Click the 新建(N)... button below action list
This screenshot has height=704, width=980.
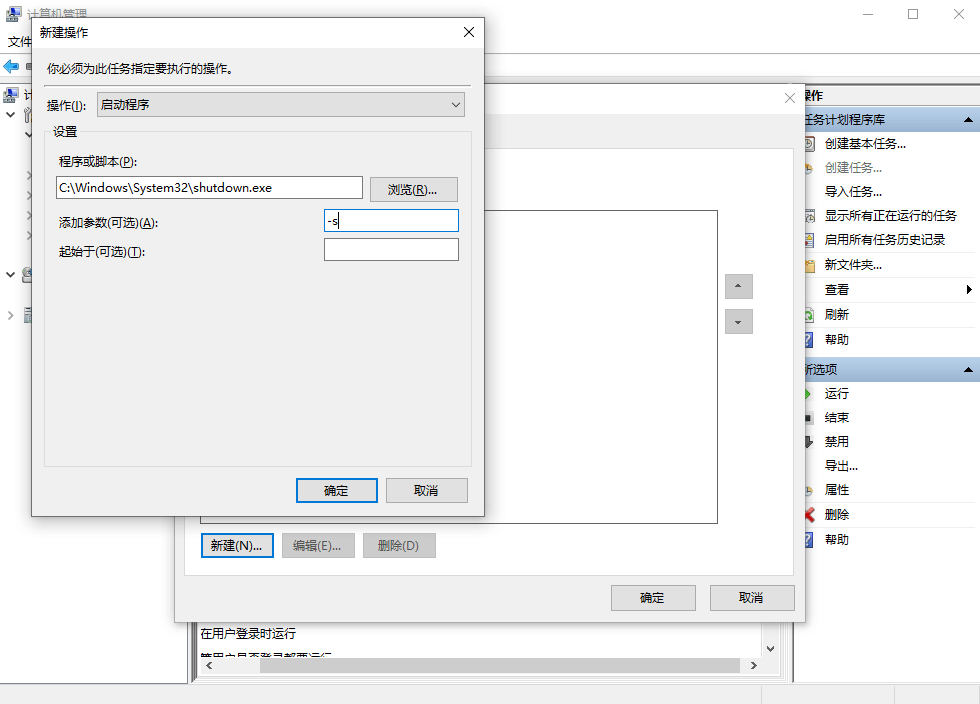coord(237,546)
